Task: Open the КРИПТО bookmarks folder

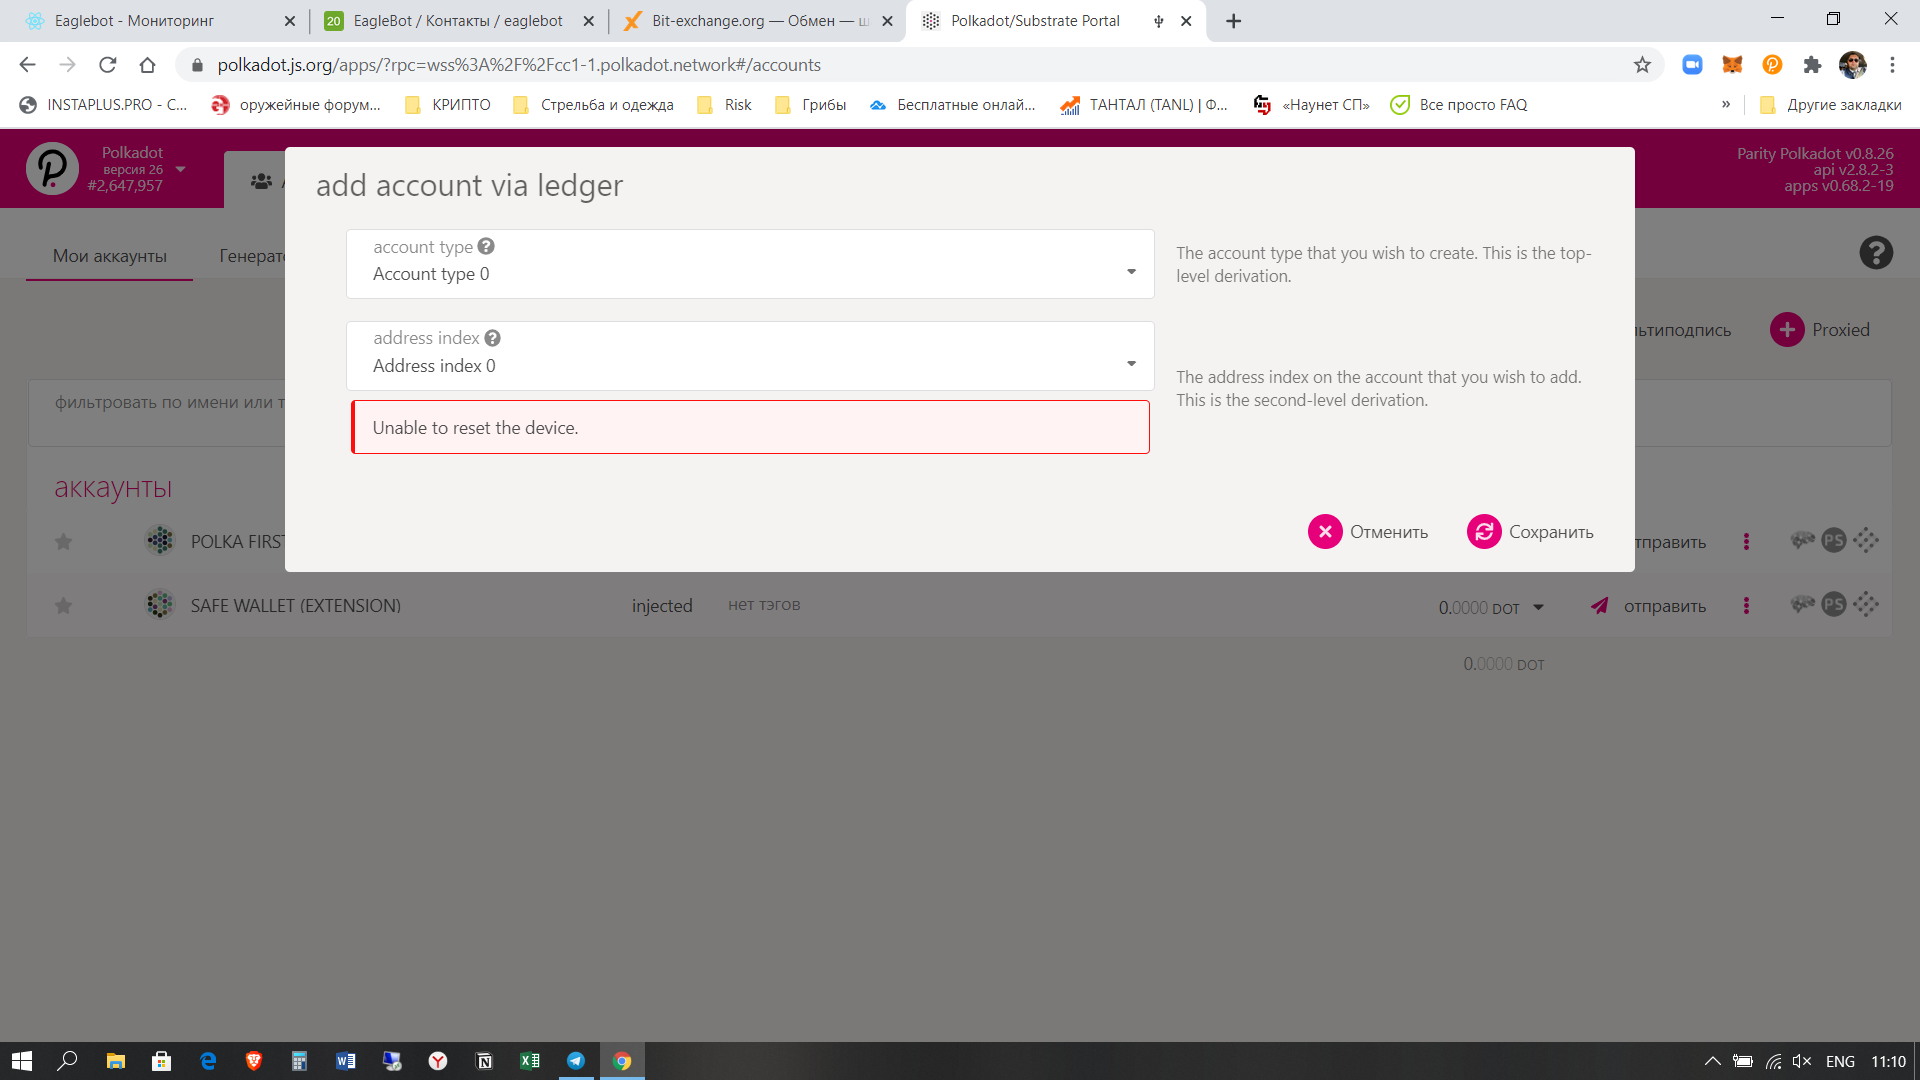Action: (447, 105)
